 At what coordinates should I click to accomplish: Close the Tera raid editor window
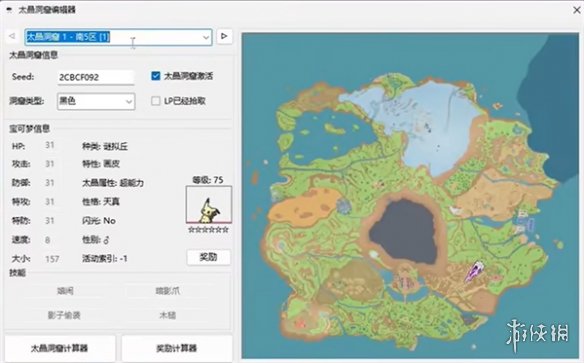coord(577,9)
